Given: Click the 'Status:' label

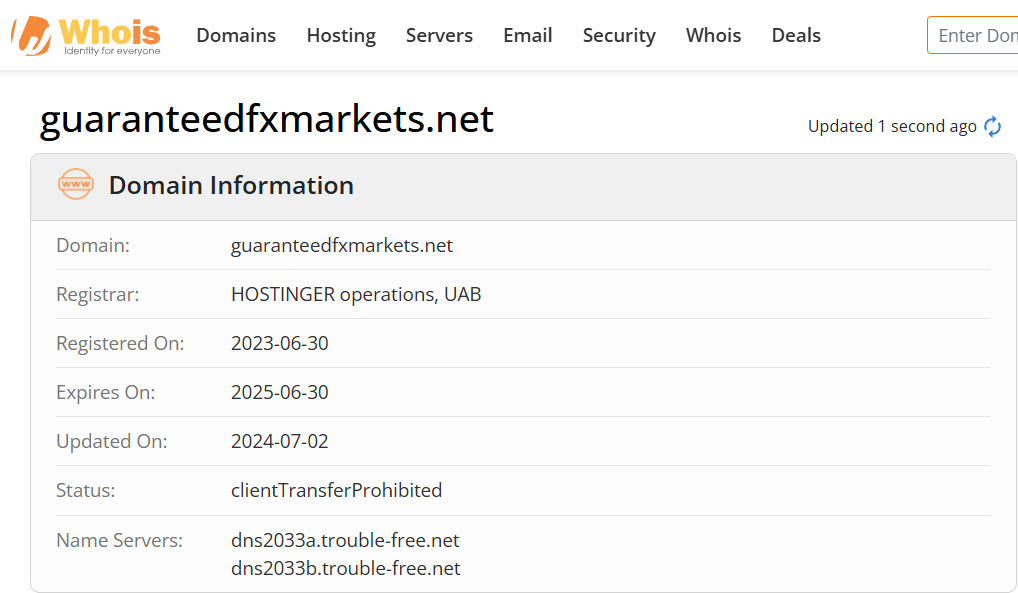Looking at the screenshot, I should tap(85, 490).
